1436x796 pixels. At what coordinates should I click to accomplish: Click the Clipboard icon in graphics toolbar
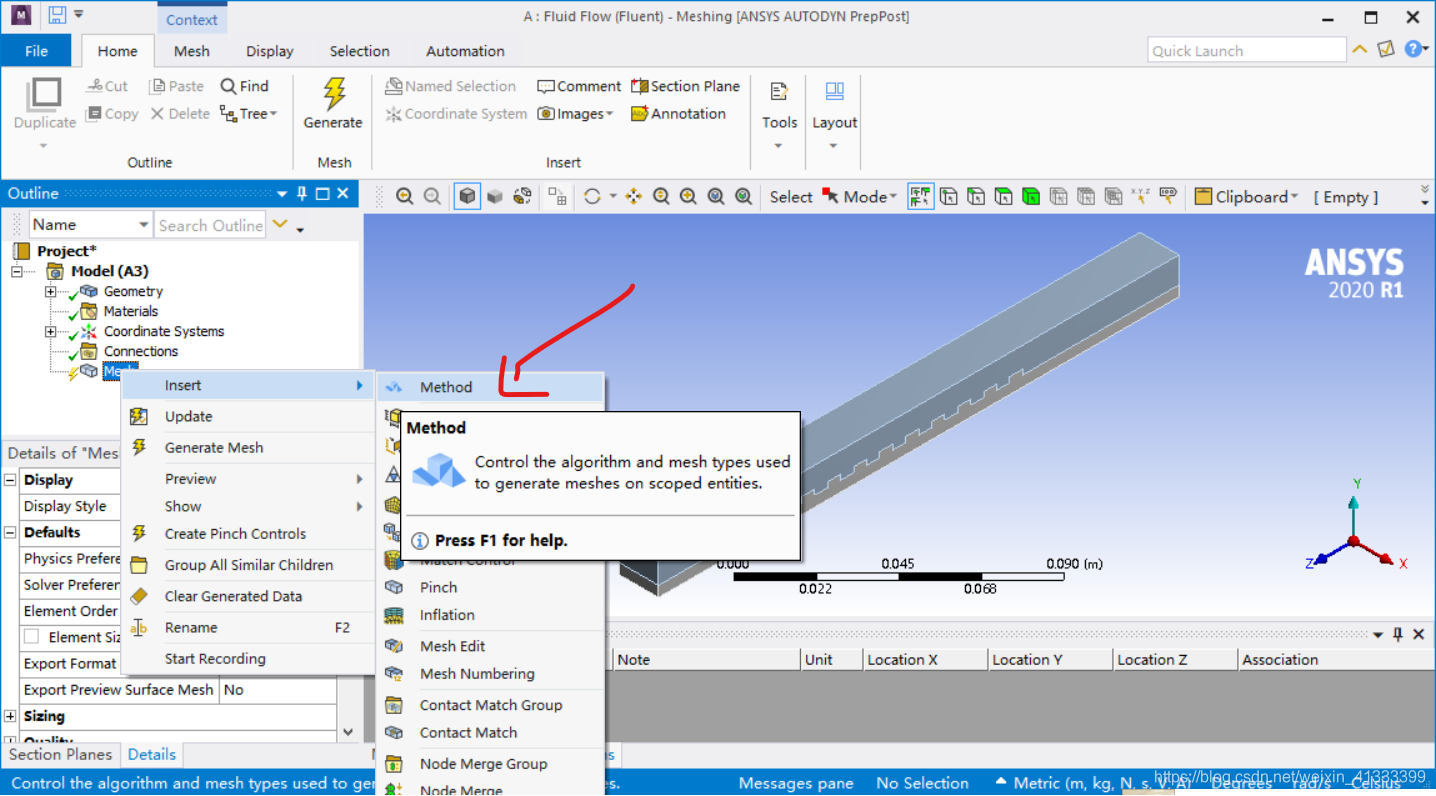coord(1203,197)
